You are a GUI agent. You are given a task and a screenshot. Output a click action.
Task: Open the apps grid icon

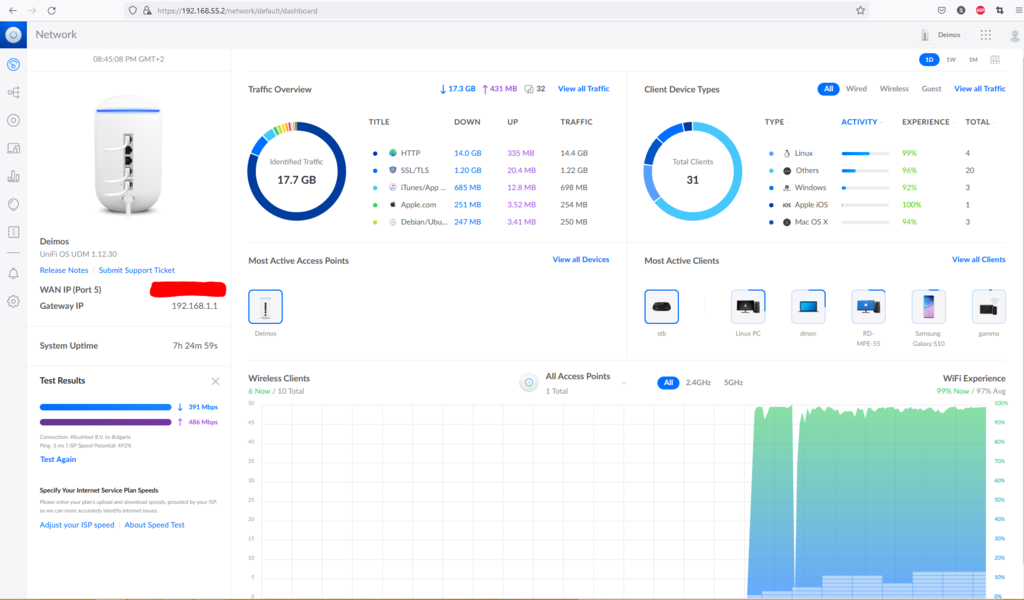click(x=986, y=35)
